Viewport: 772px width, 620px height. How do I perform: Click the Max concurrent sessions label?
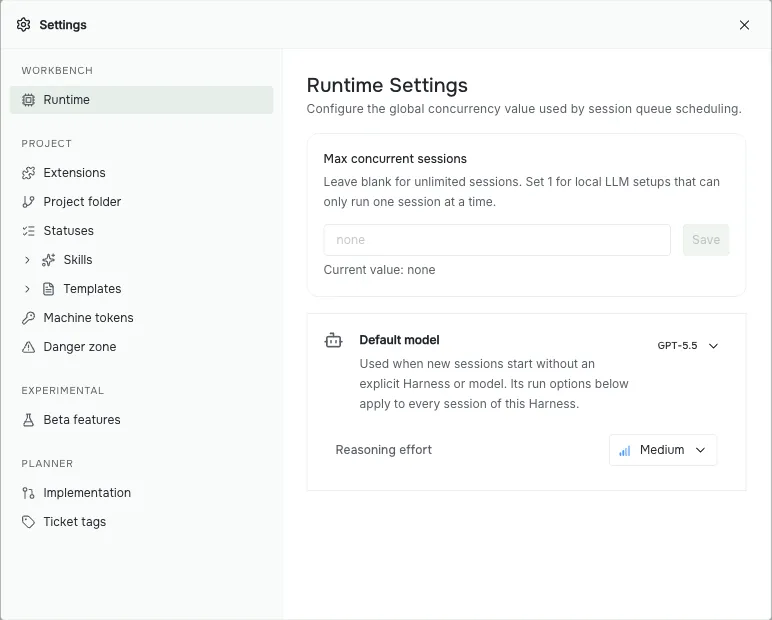395,159
